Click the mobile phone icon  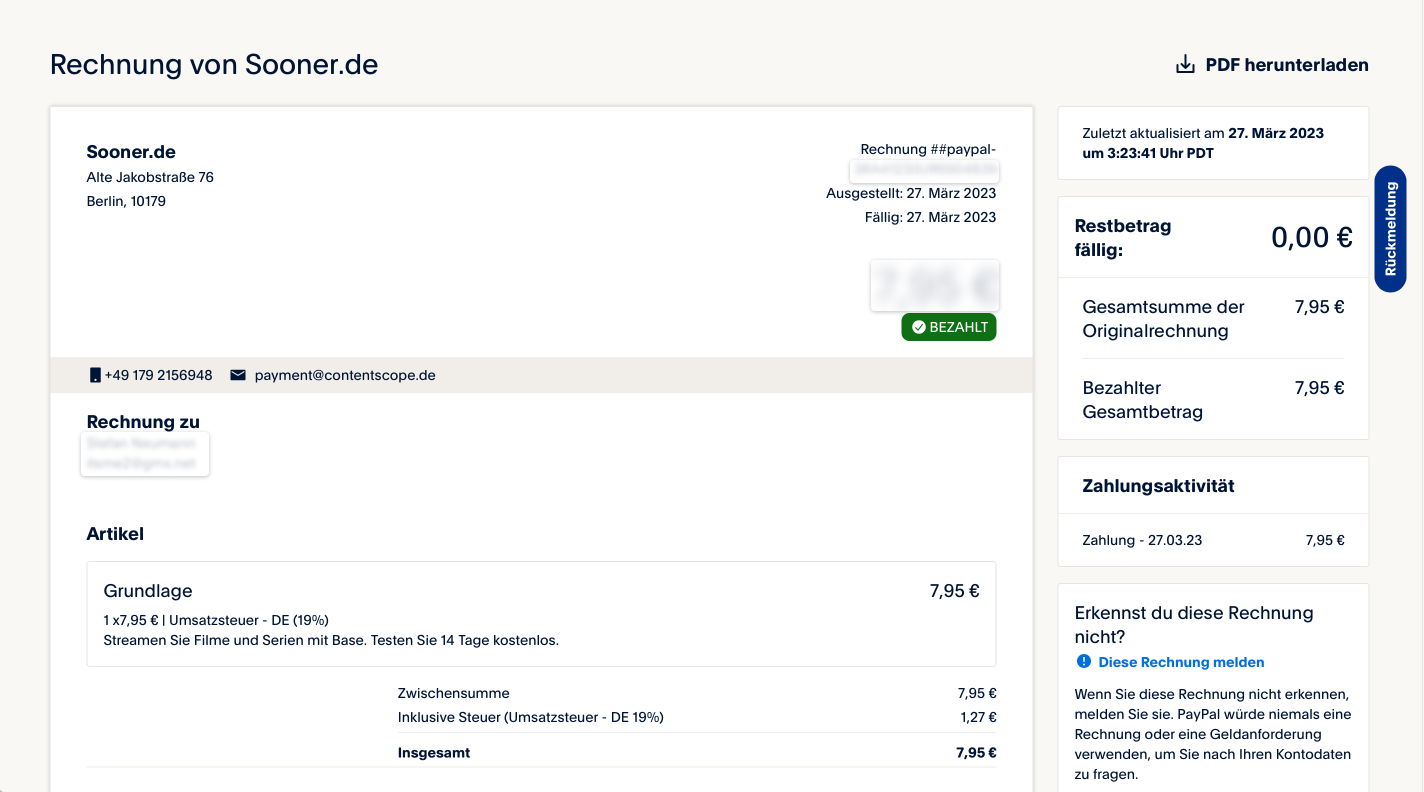(95, 375)
